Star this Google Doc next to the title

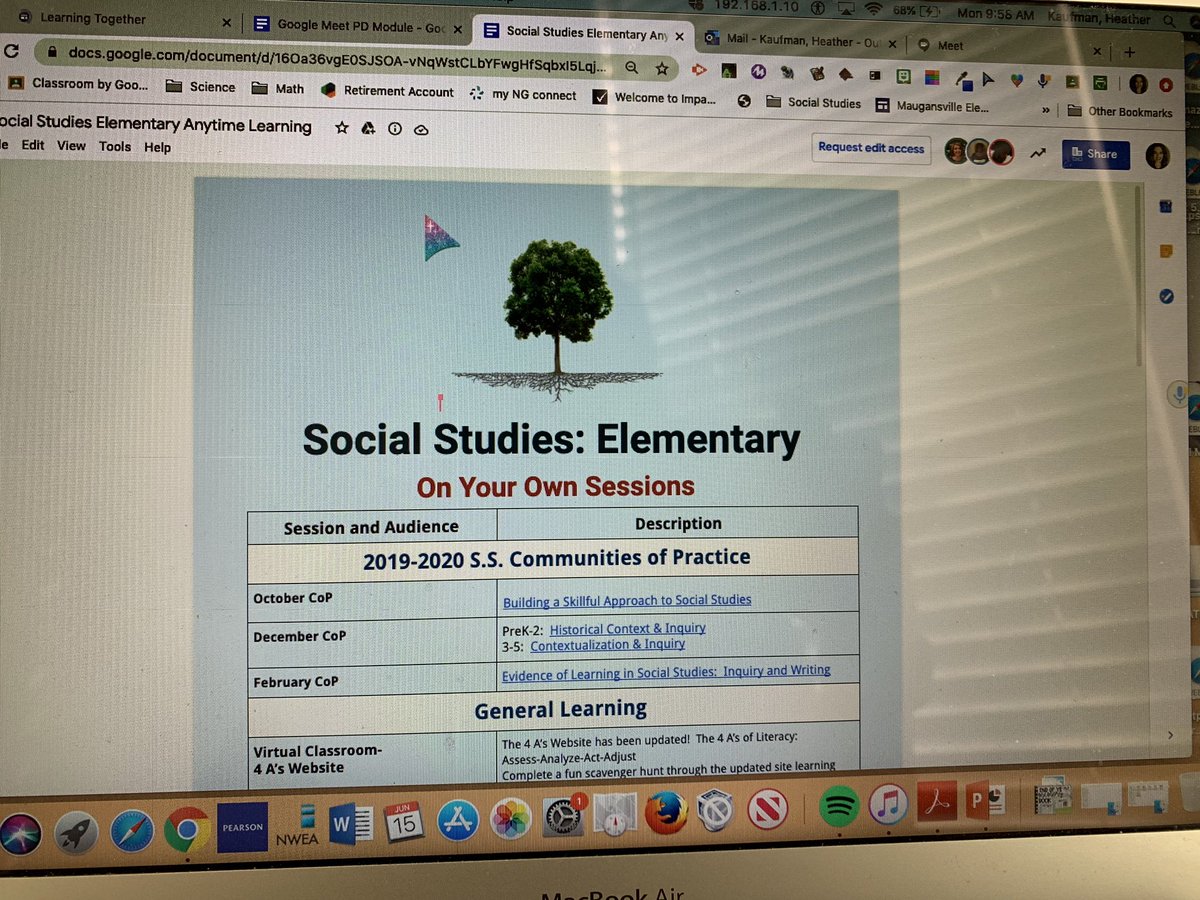(343, 128)
